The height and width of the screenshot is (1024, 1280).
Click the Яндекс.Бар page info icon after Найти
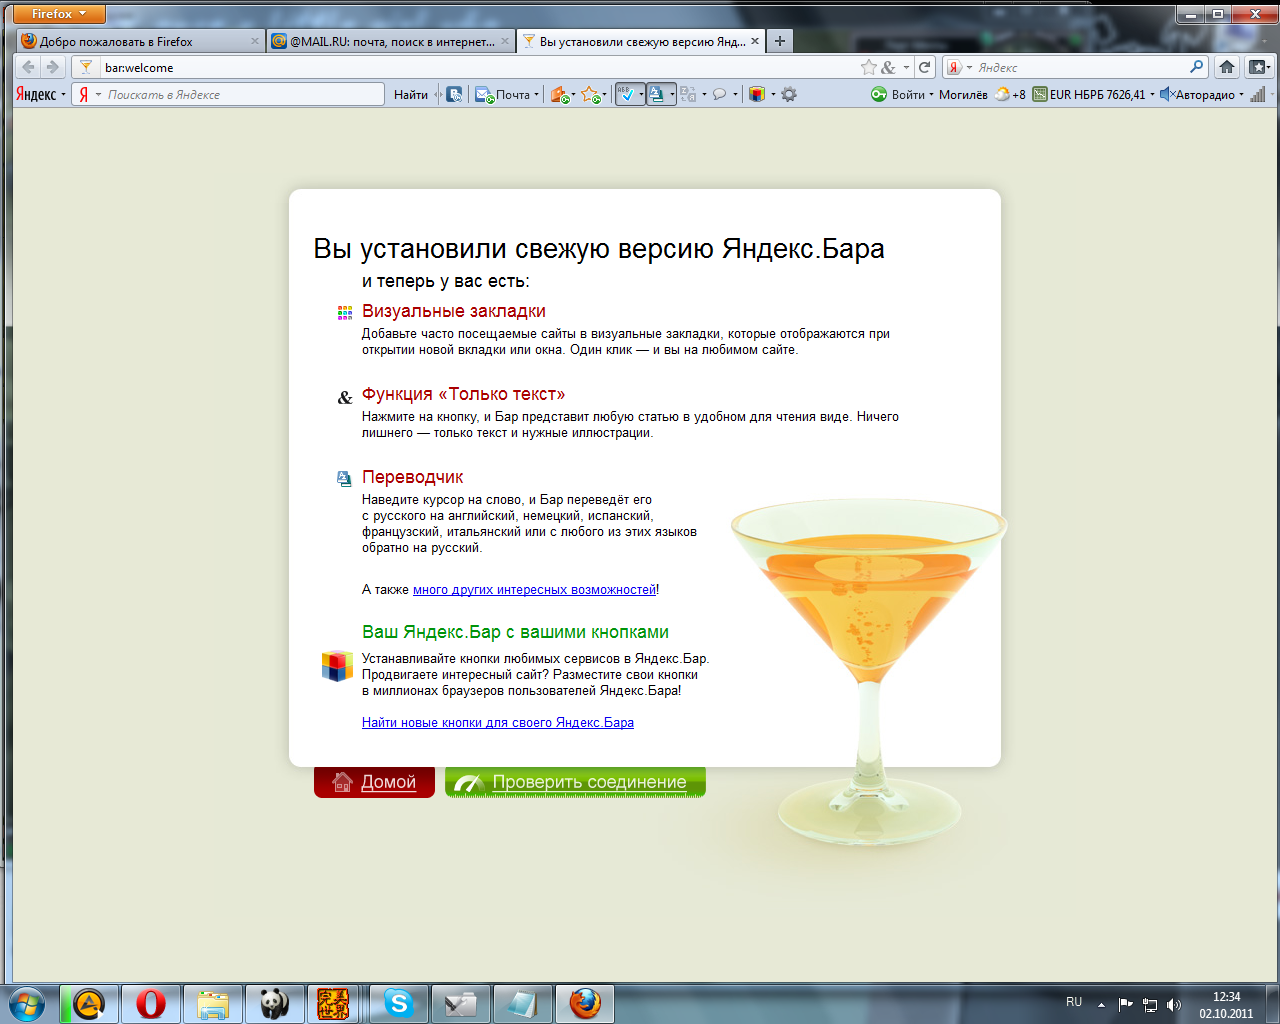(454, 94)
